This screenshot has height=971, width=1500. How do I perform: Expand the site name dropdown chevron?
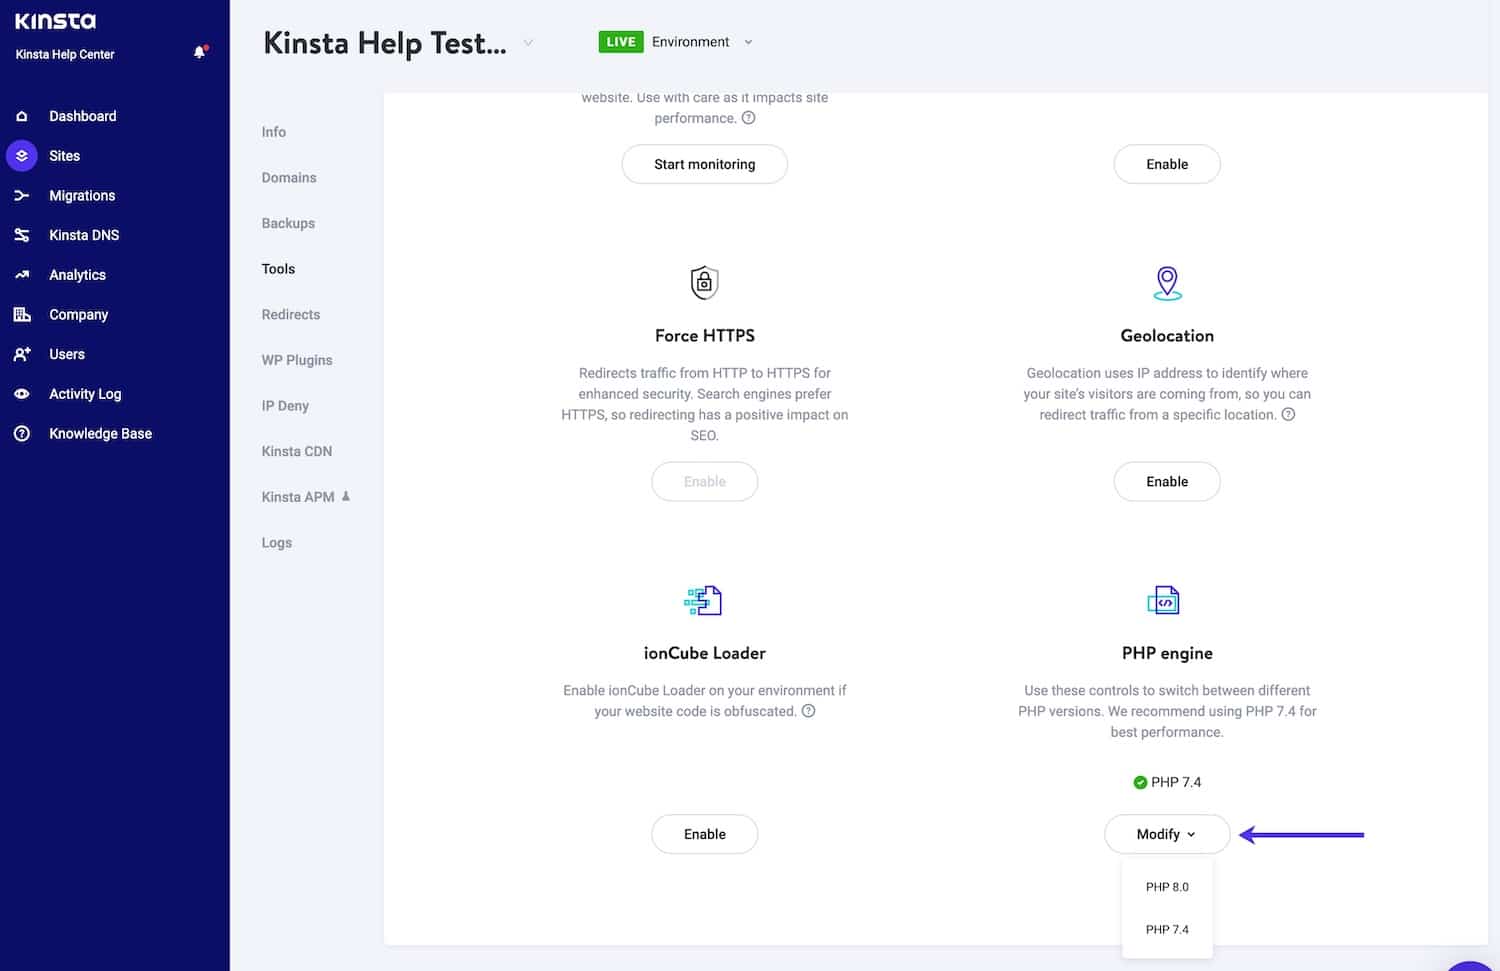coord(528,43)
